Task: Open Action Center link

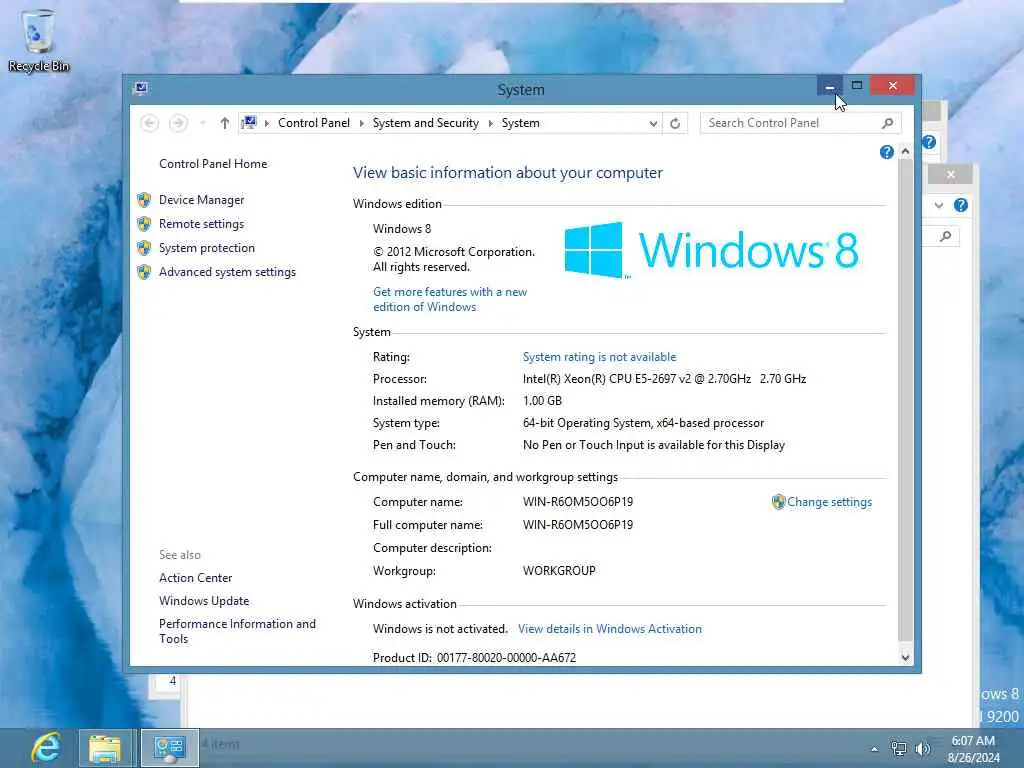Action: (x=195, y=578)
